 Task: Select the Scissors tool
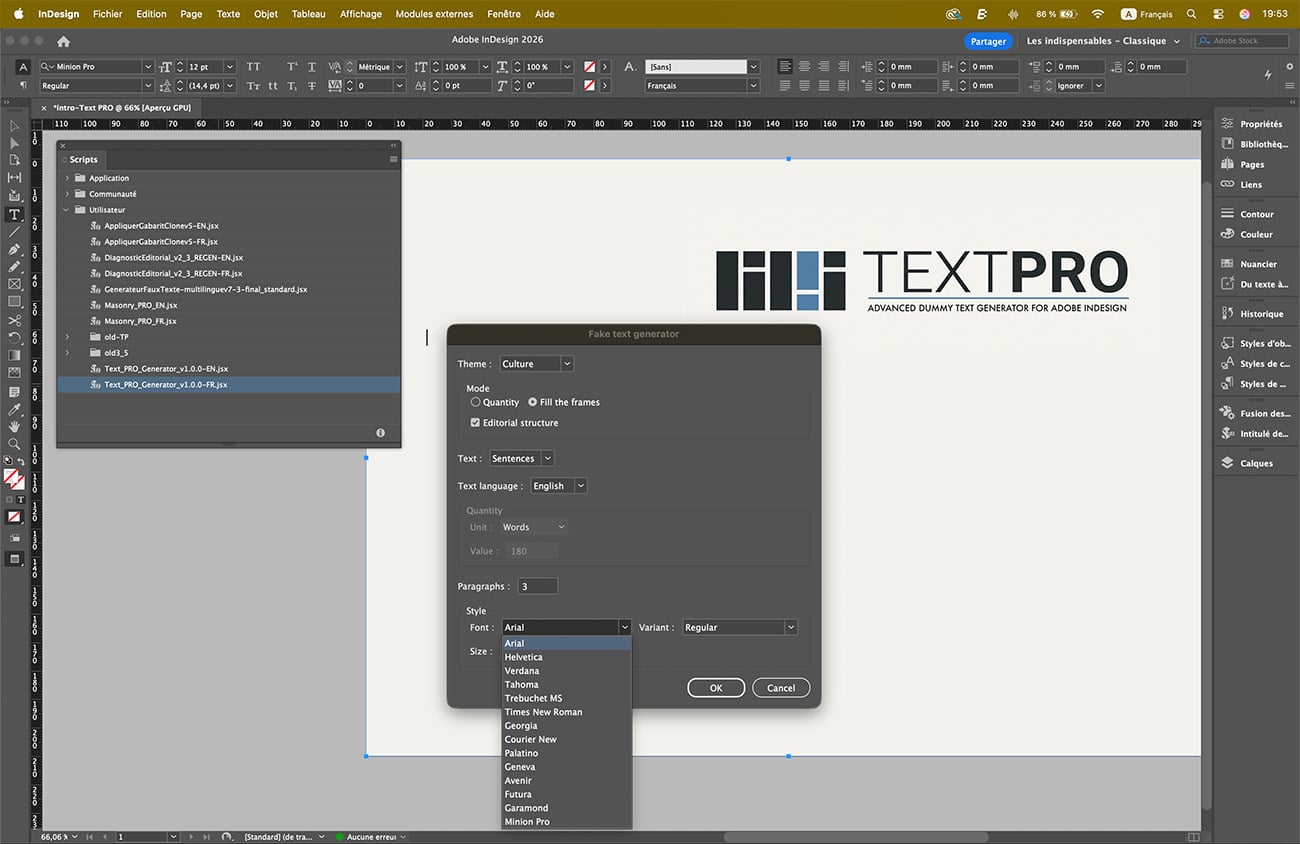[x=14, y=320]
